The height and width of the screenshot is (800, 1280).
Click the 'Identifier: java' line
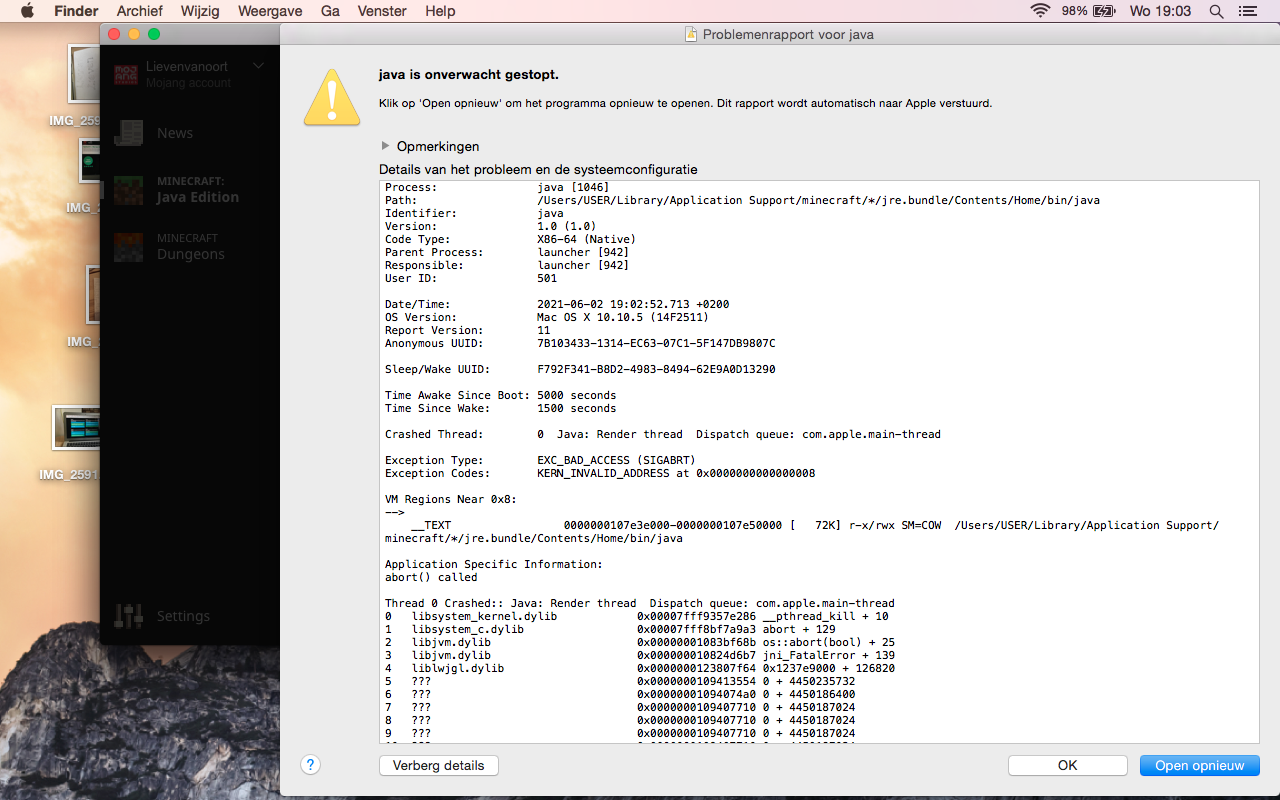[475, 213]
